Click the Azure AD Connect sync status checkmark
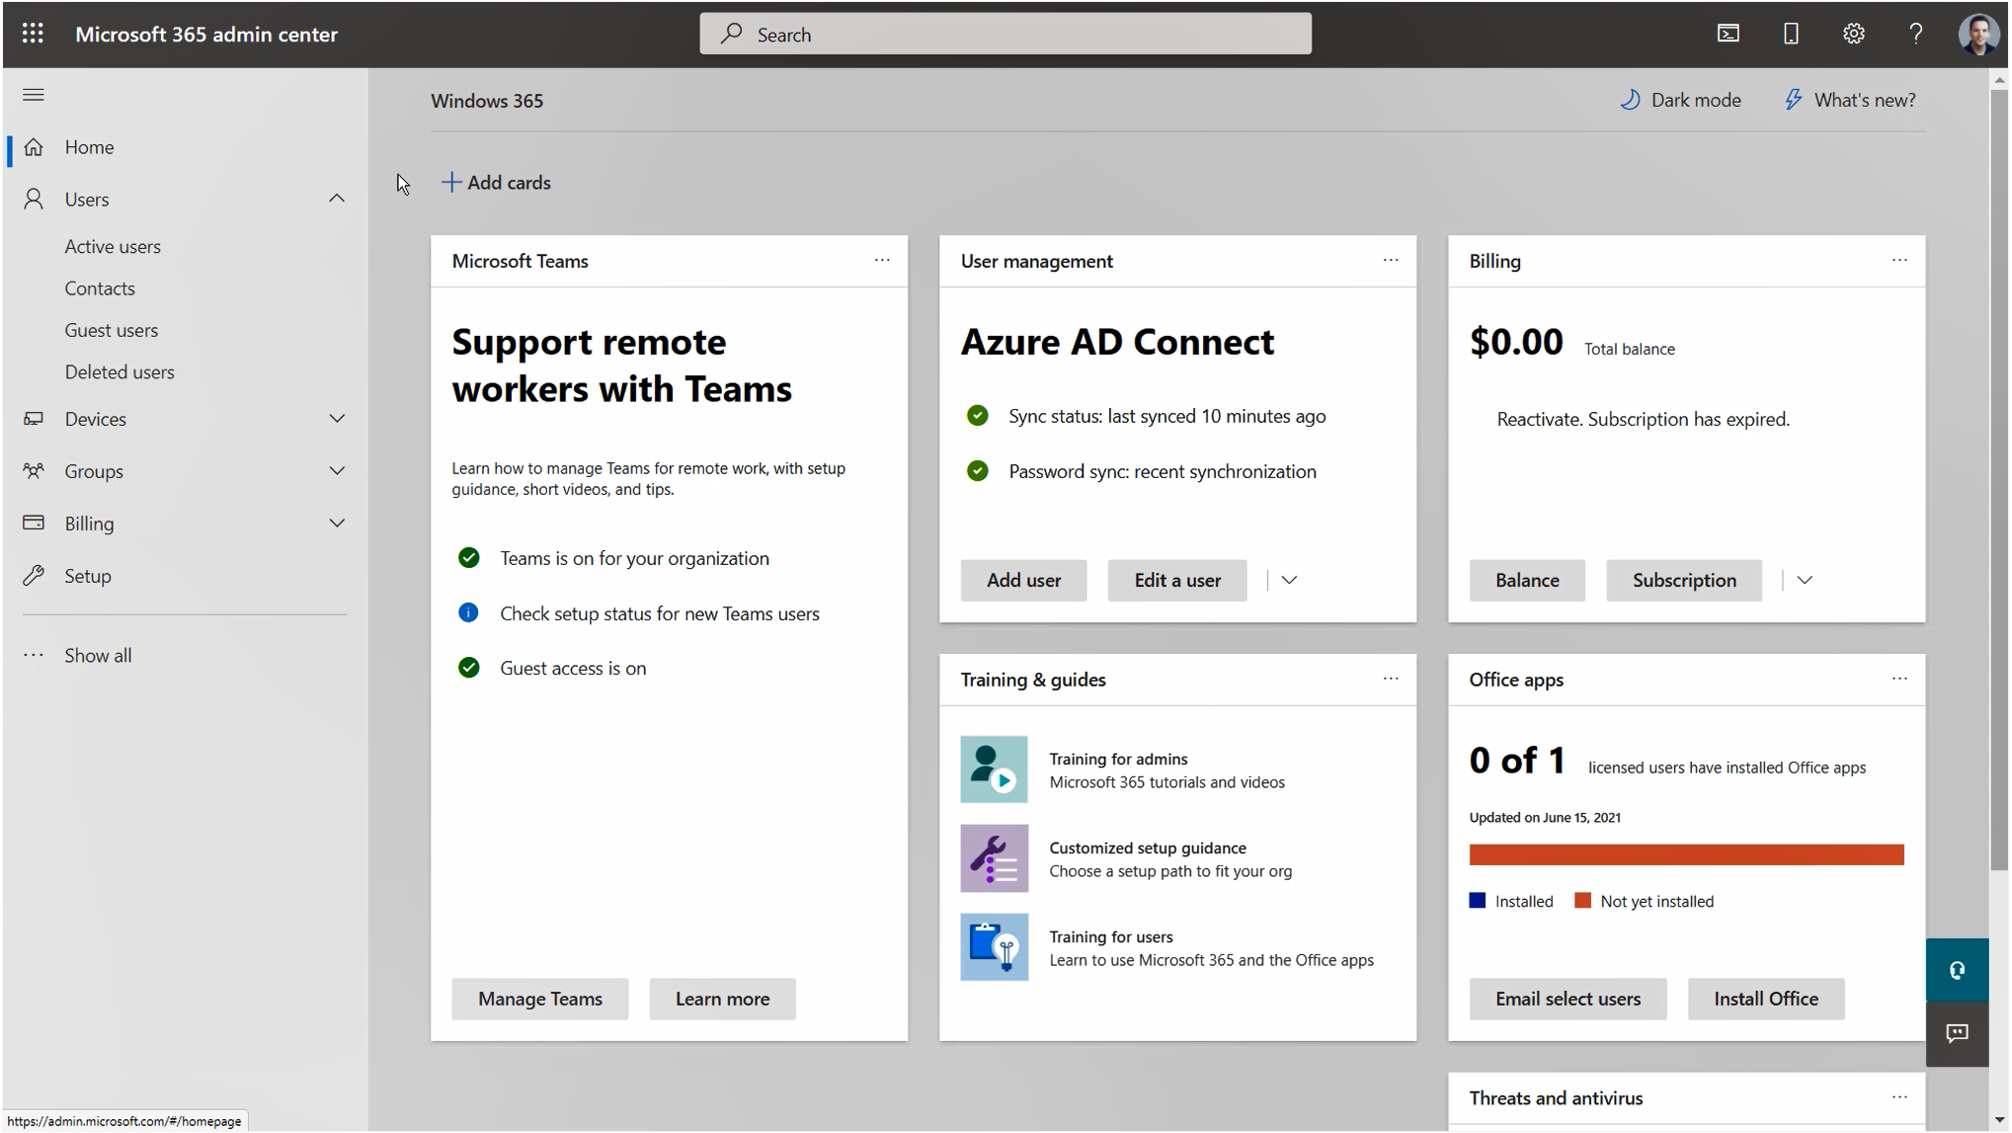The image size is (2012, 1133). [977, 415]
